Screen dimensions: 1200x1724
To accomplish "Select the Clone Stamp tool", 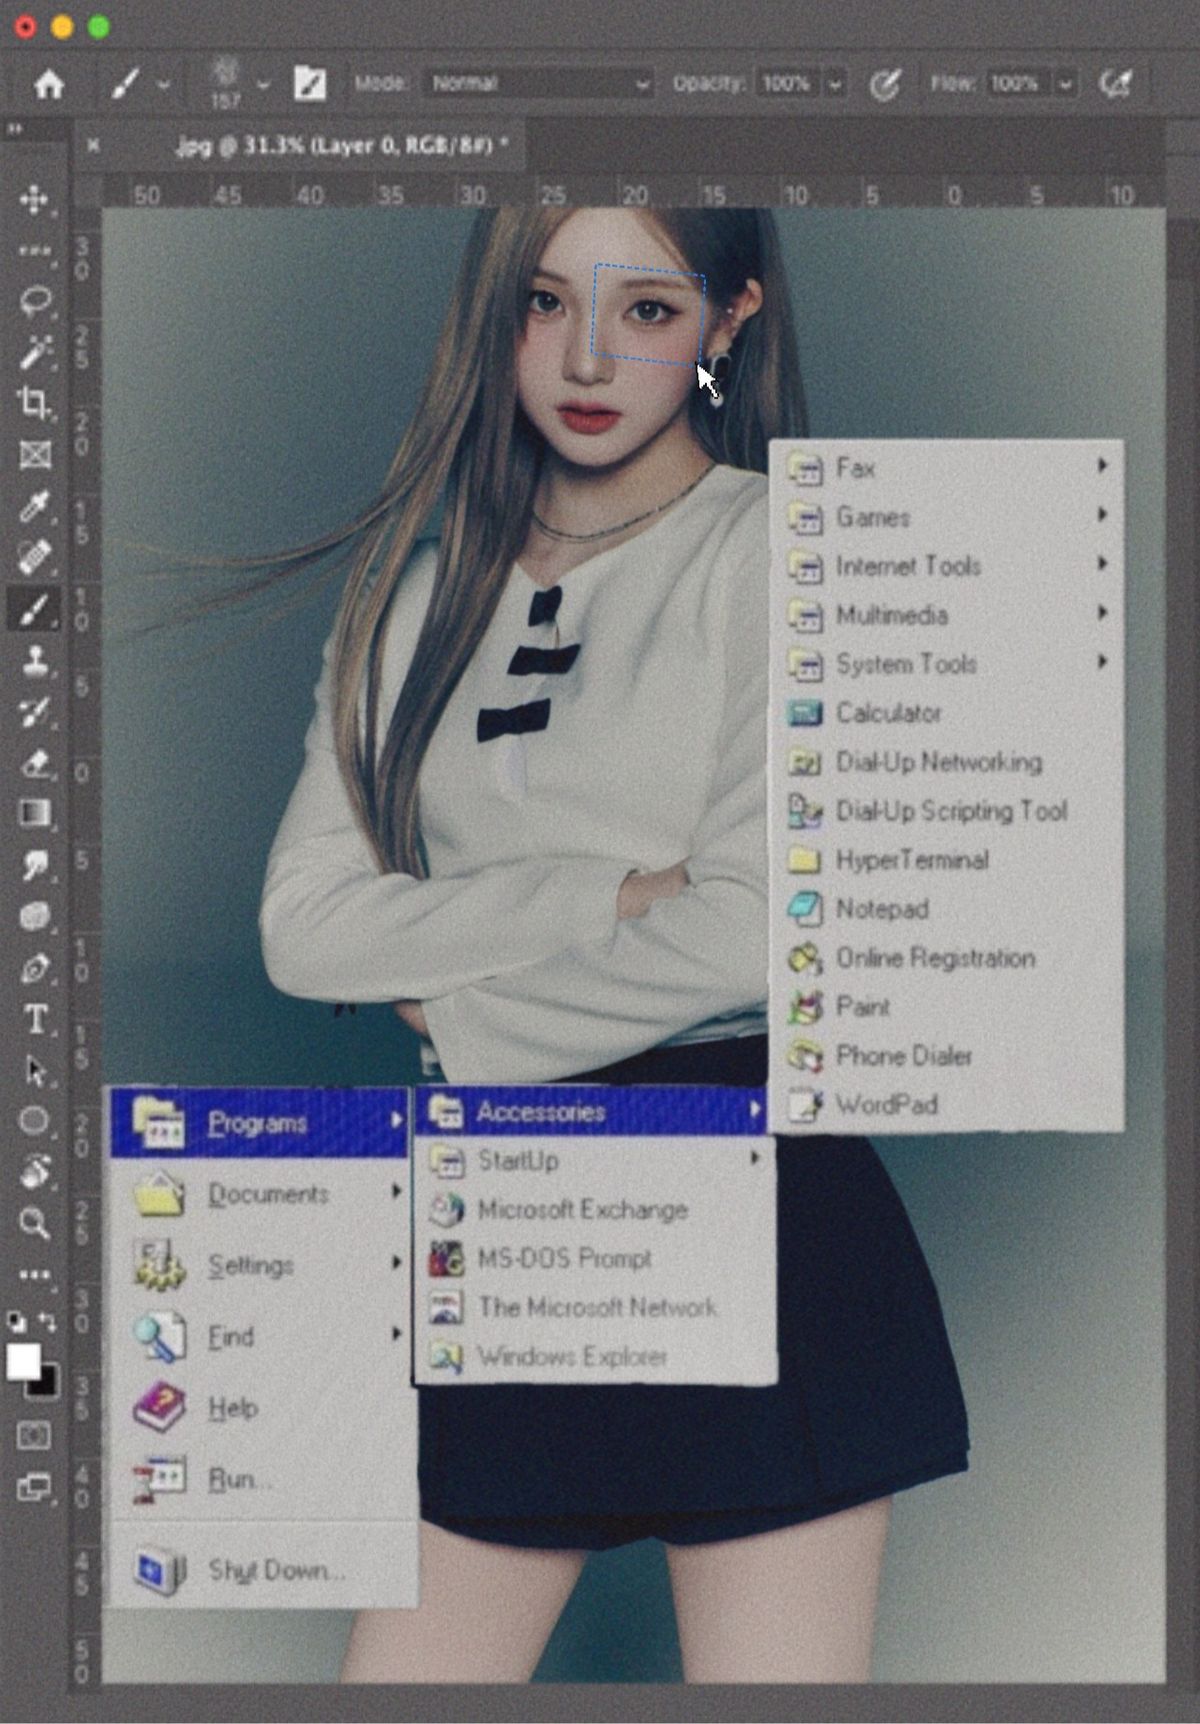I will tap(35, 660).
